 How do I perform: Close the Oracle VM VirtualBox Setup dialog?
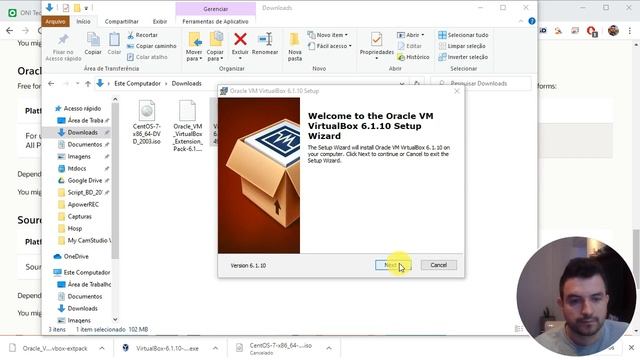coord(457,91)
